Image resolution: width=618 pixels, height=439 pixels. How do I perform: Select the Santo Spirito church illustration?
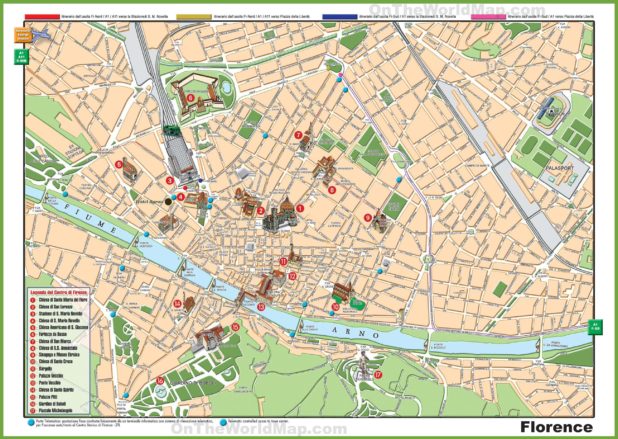(x=189, y=304)
